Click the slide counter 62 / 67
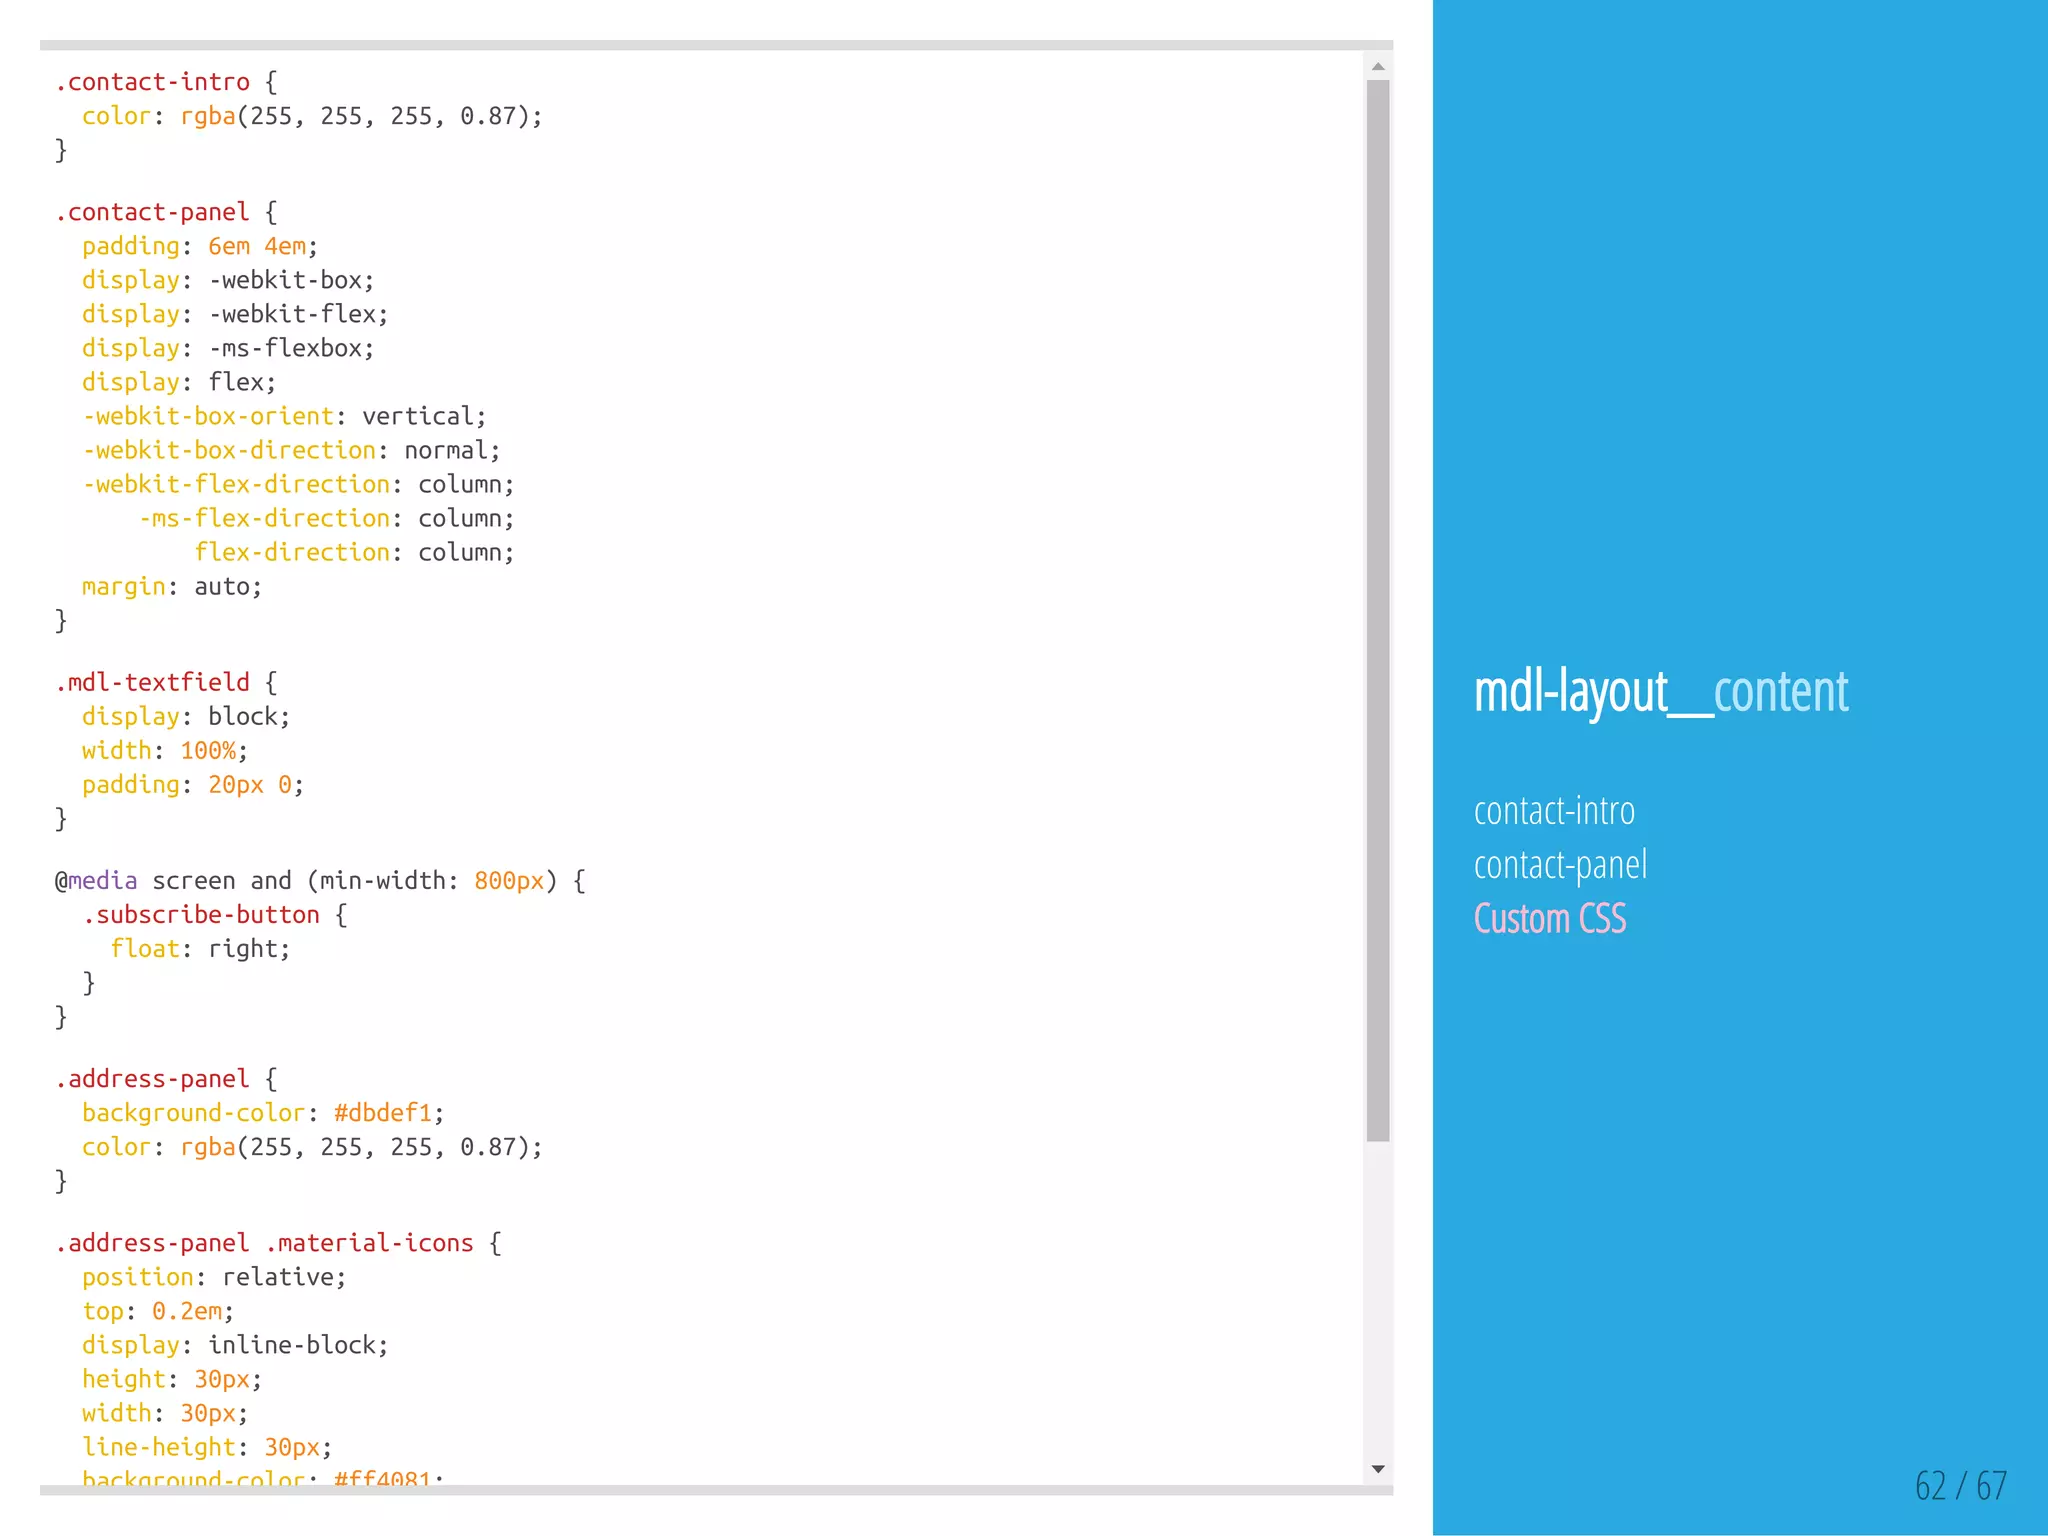The height and width of the screenshot is (1536, 2048). [x=1960, y=1486]
